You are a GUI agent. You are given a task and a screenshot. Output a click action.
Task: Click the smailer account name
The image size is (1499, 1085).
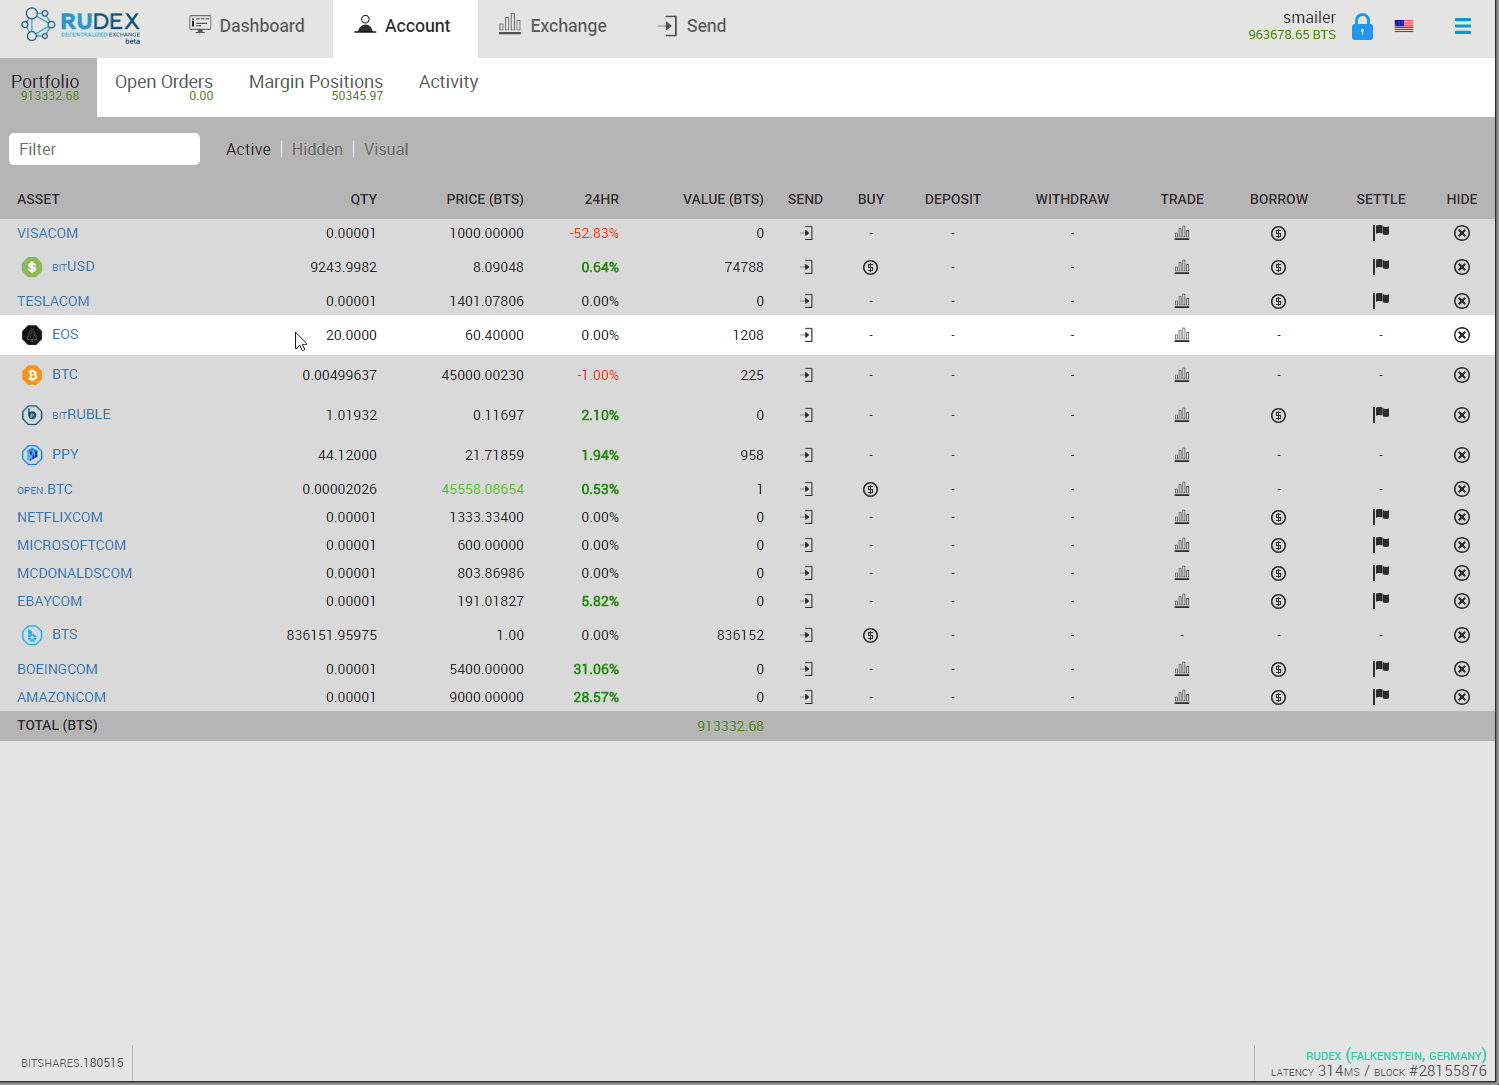click(1309, 17)
